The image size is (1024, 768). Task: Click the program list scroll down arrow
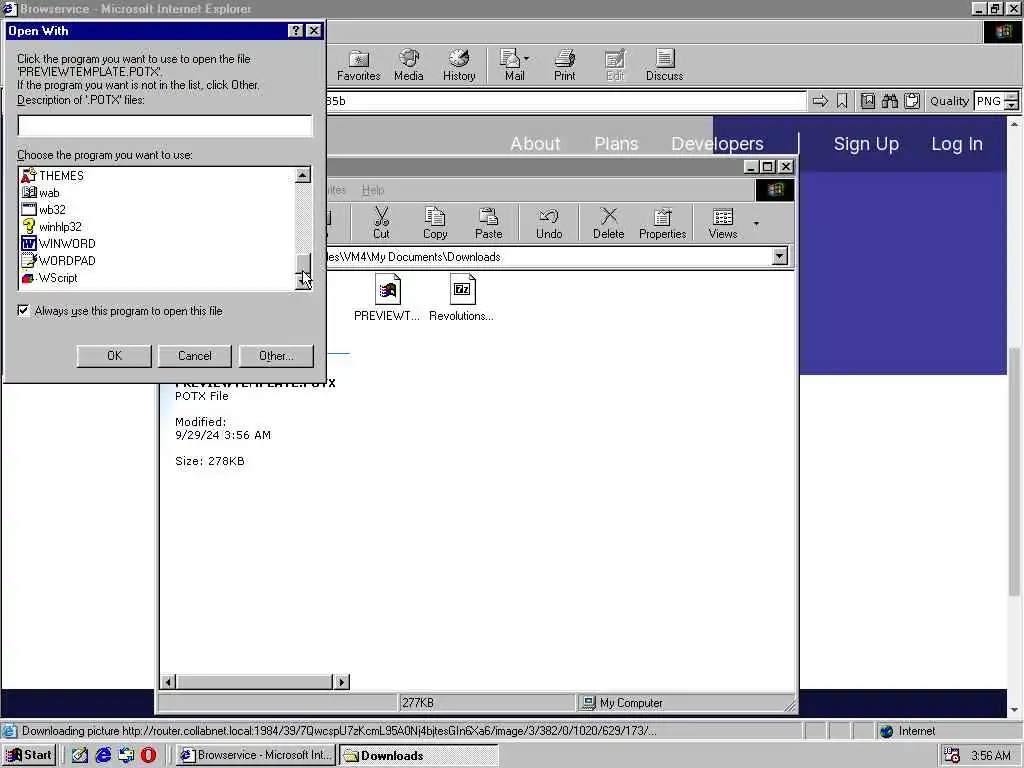[x=303, y=282]
